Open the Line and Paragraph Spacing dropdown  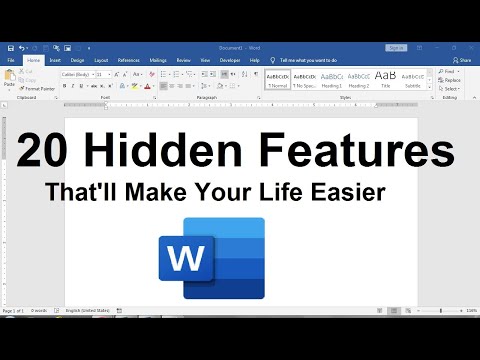[205, 86]
